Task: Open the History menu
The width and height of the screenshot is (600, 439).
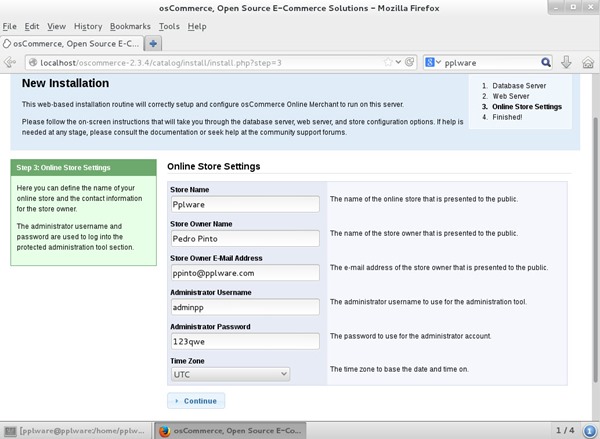Action: tap(88, 26)
